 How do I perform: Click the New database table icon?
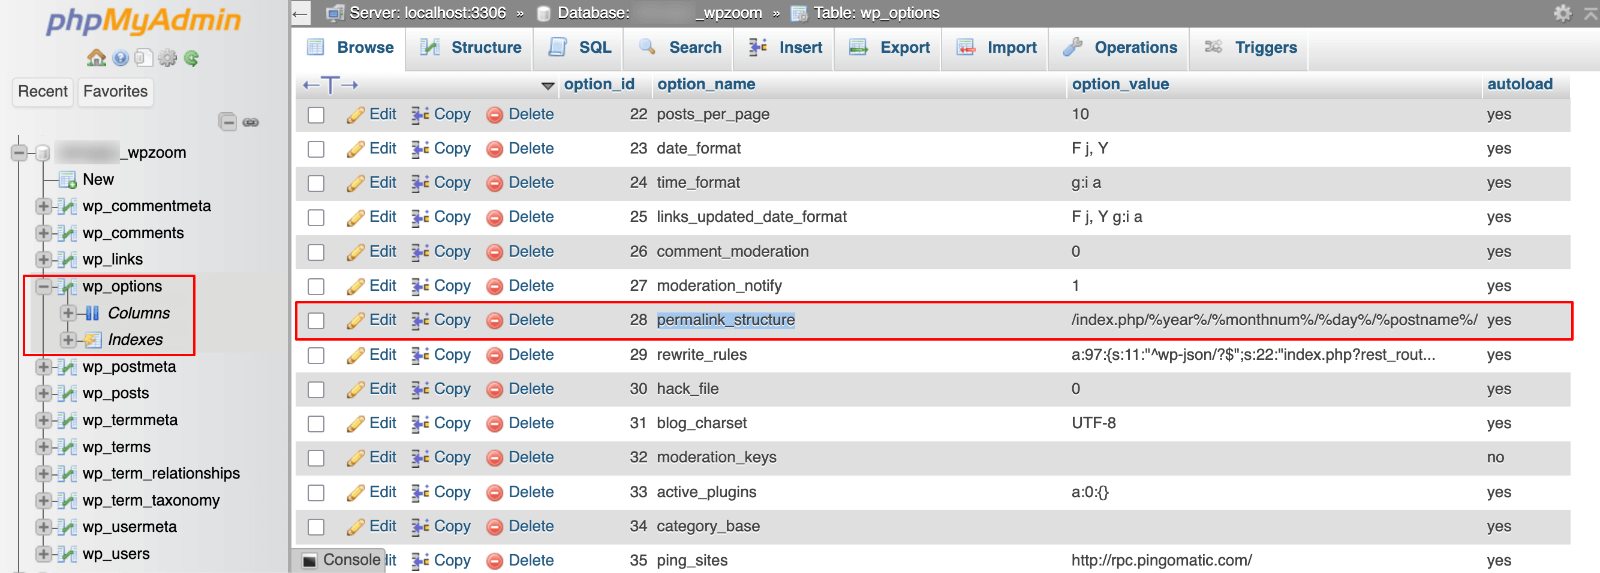(x=68, y=180)
